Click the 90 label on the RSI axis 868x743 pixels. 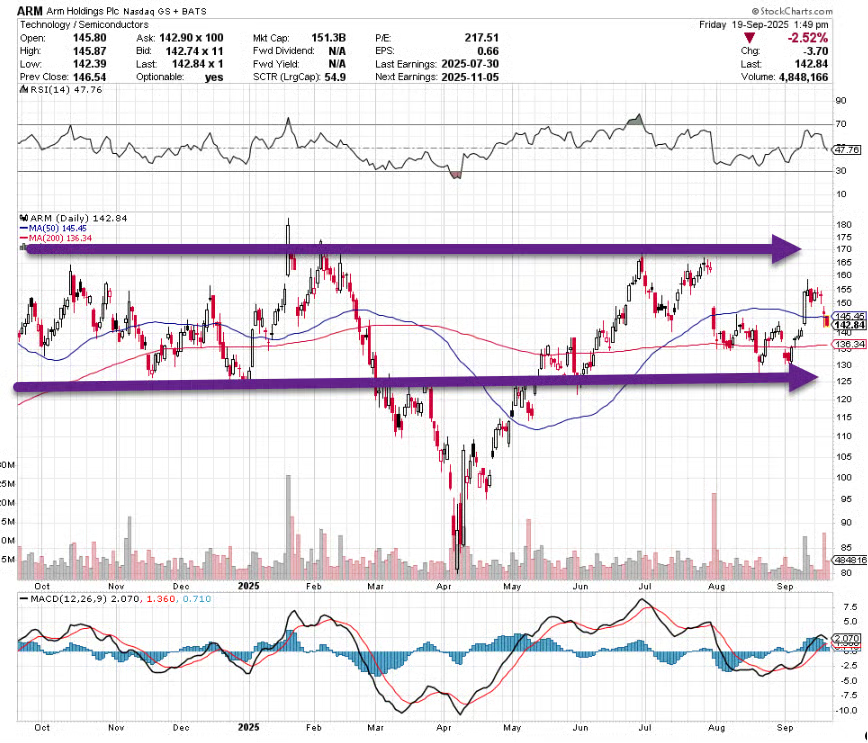pyautogui.click(x=841, y=101)
